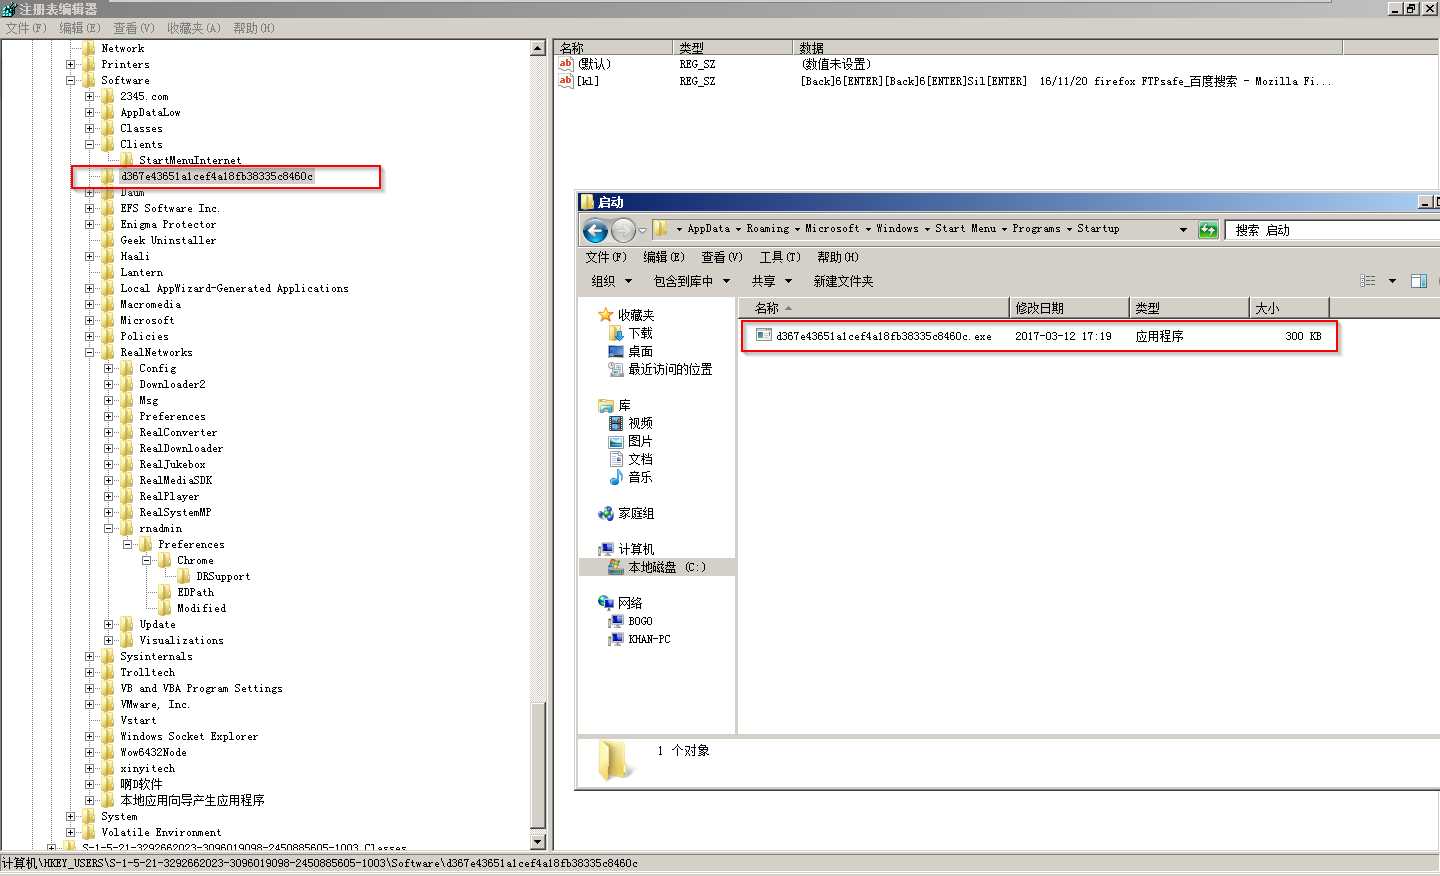Select d367e43651a1cef4a18fb38335c8460c.exe file name
The width and height of the screenshot is (1440, 876).
[x=884, y=336]
